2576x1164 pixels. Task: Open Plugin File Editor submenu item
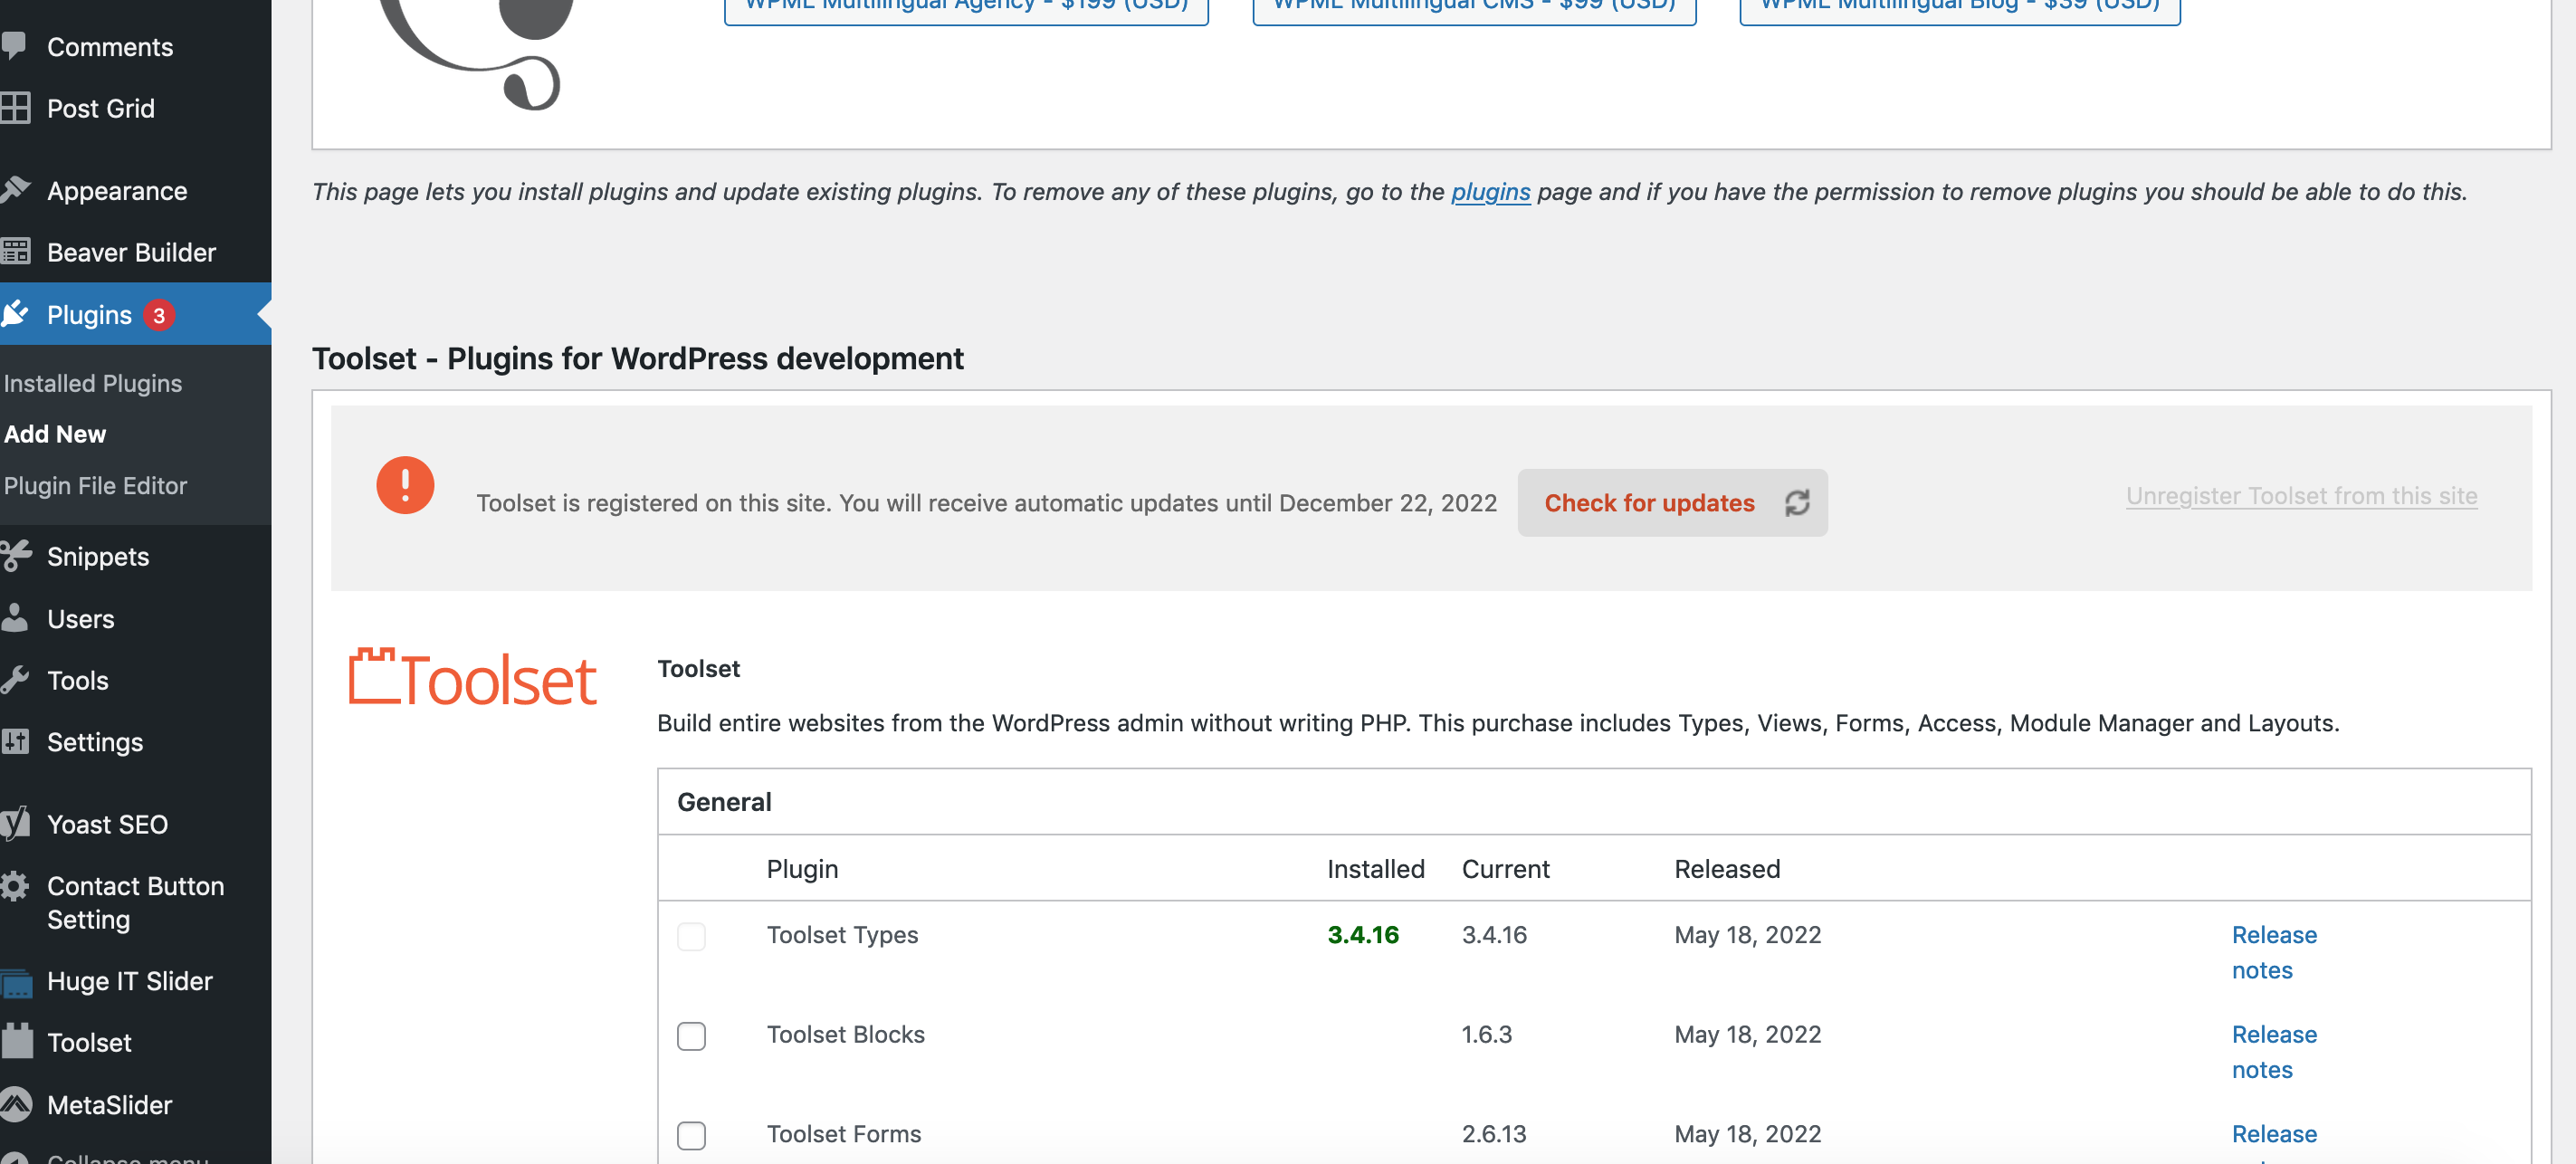tap(95, 485)
